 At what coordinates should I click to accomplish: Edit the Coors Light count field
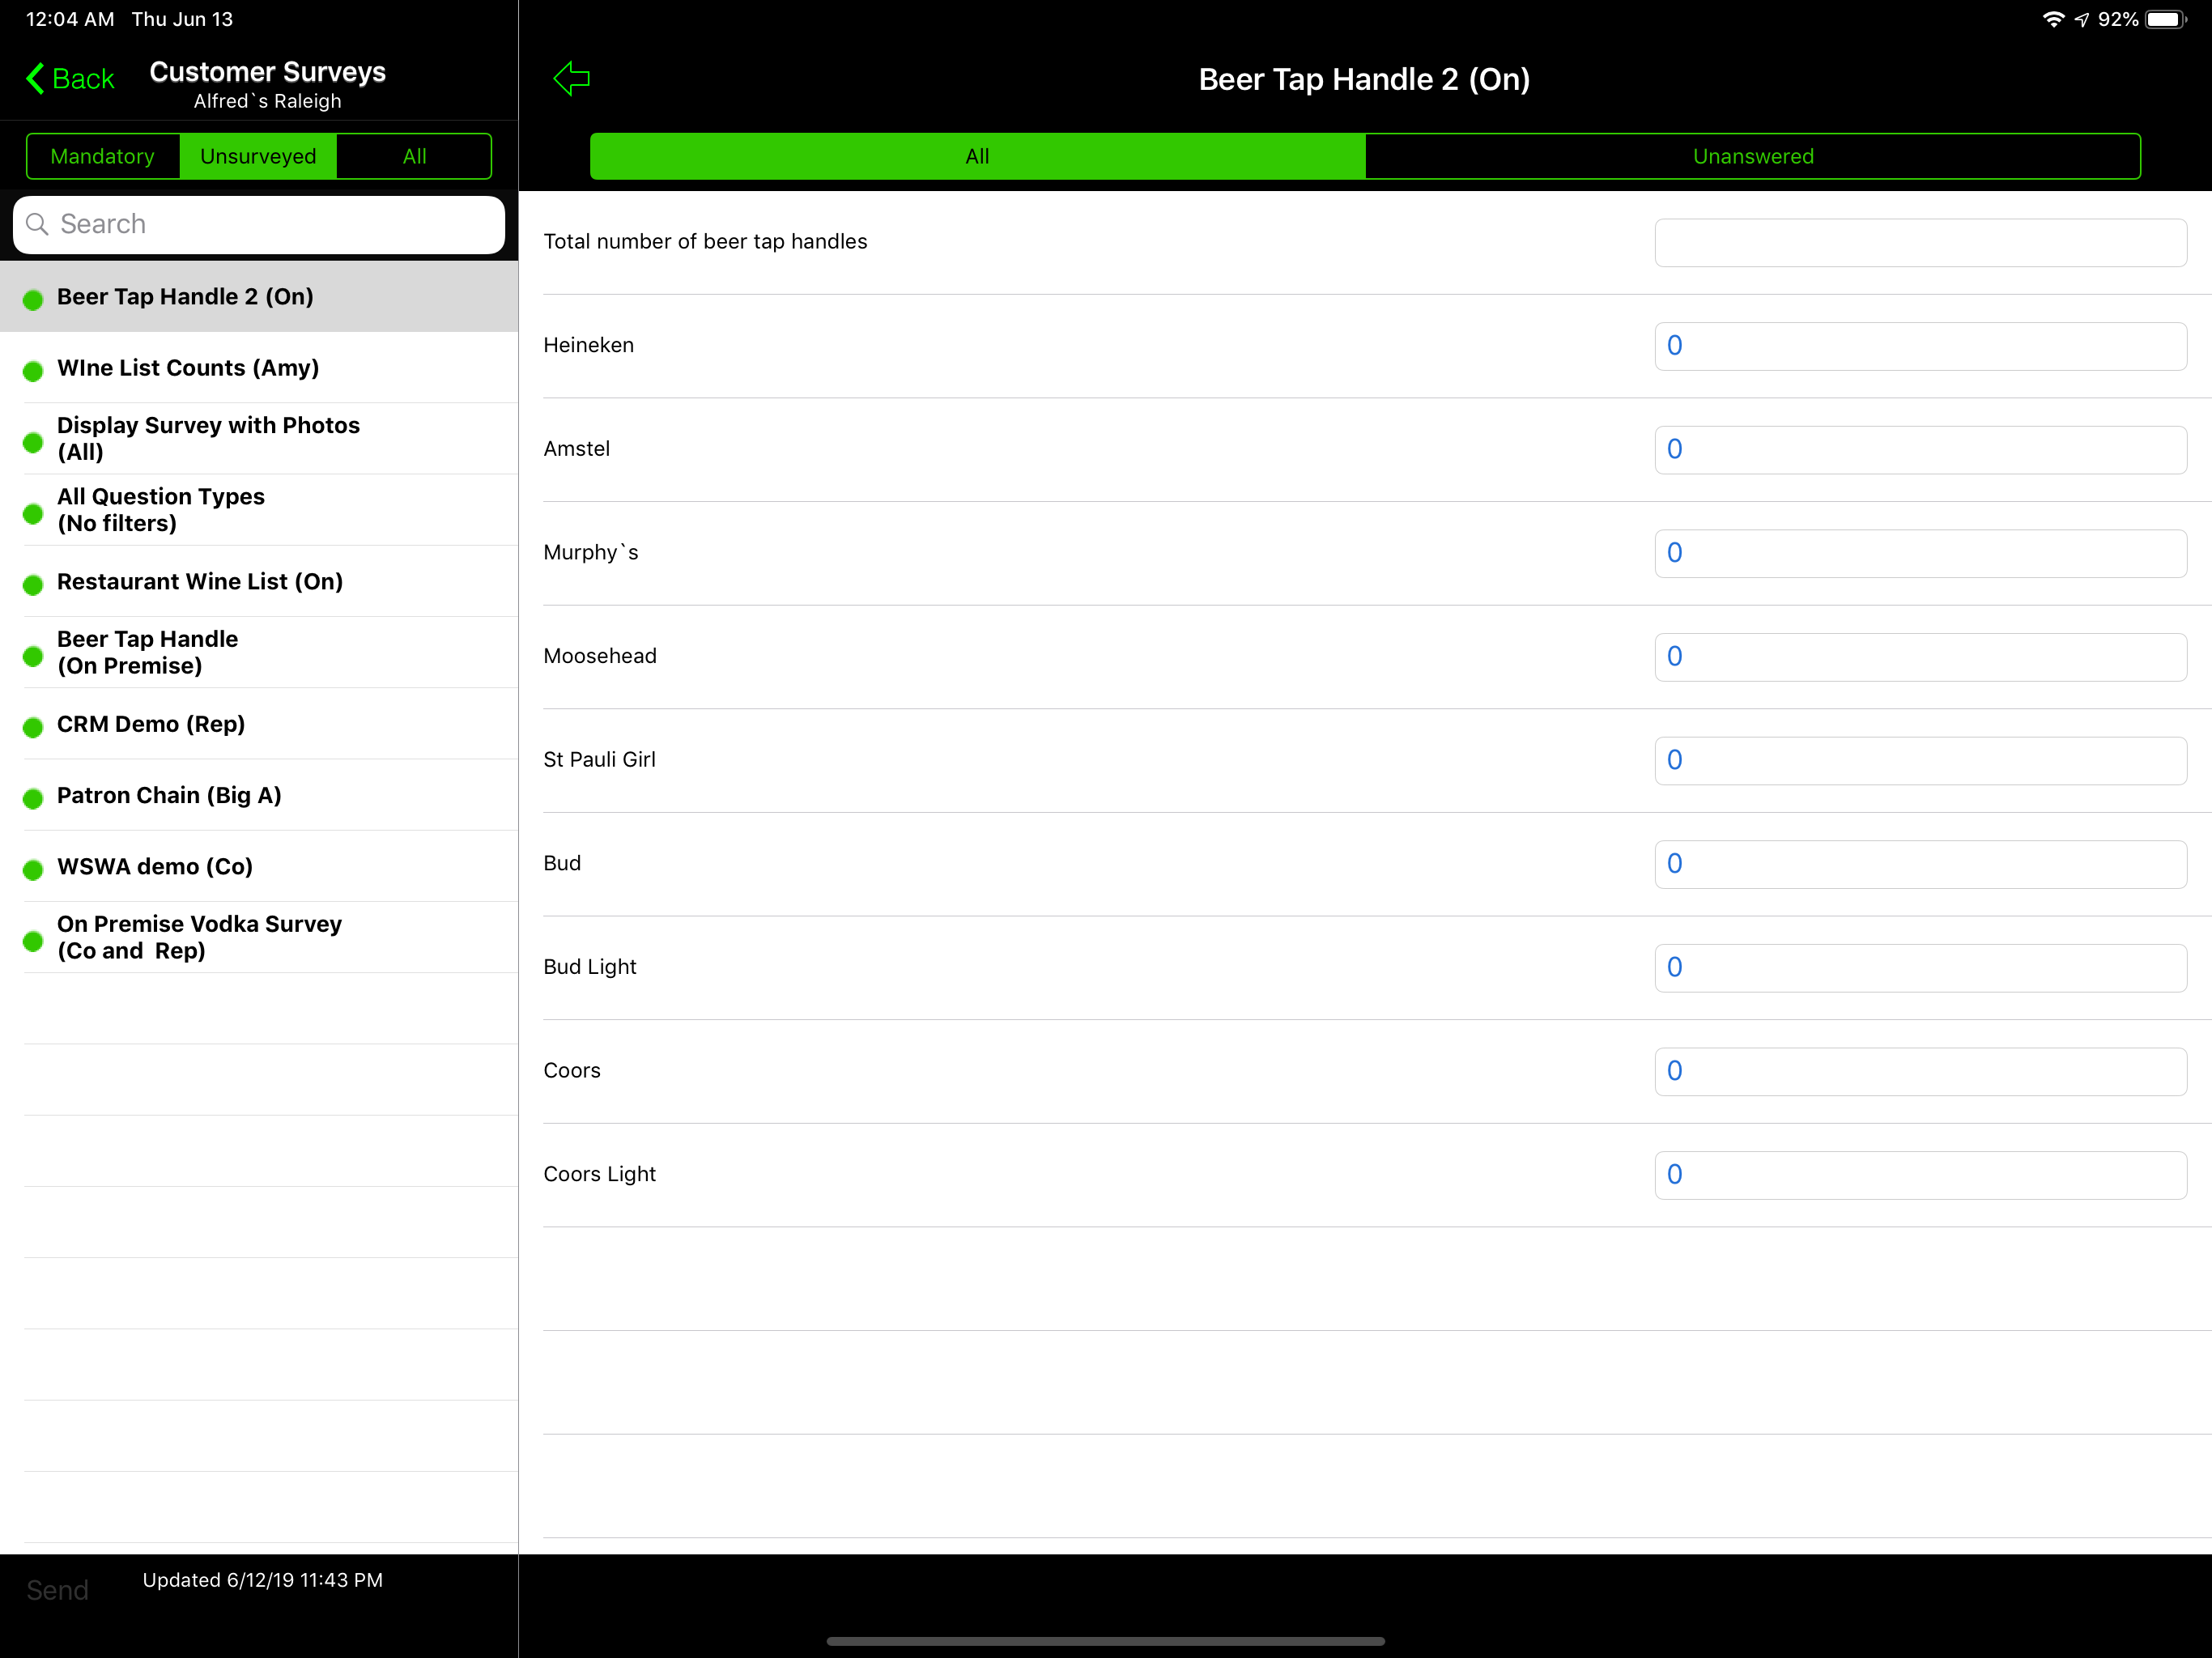[1920, 1175]
